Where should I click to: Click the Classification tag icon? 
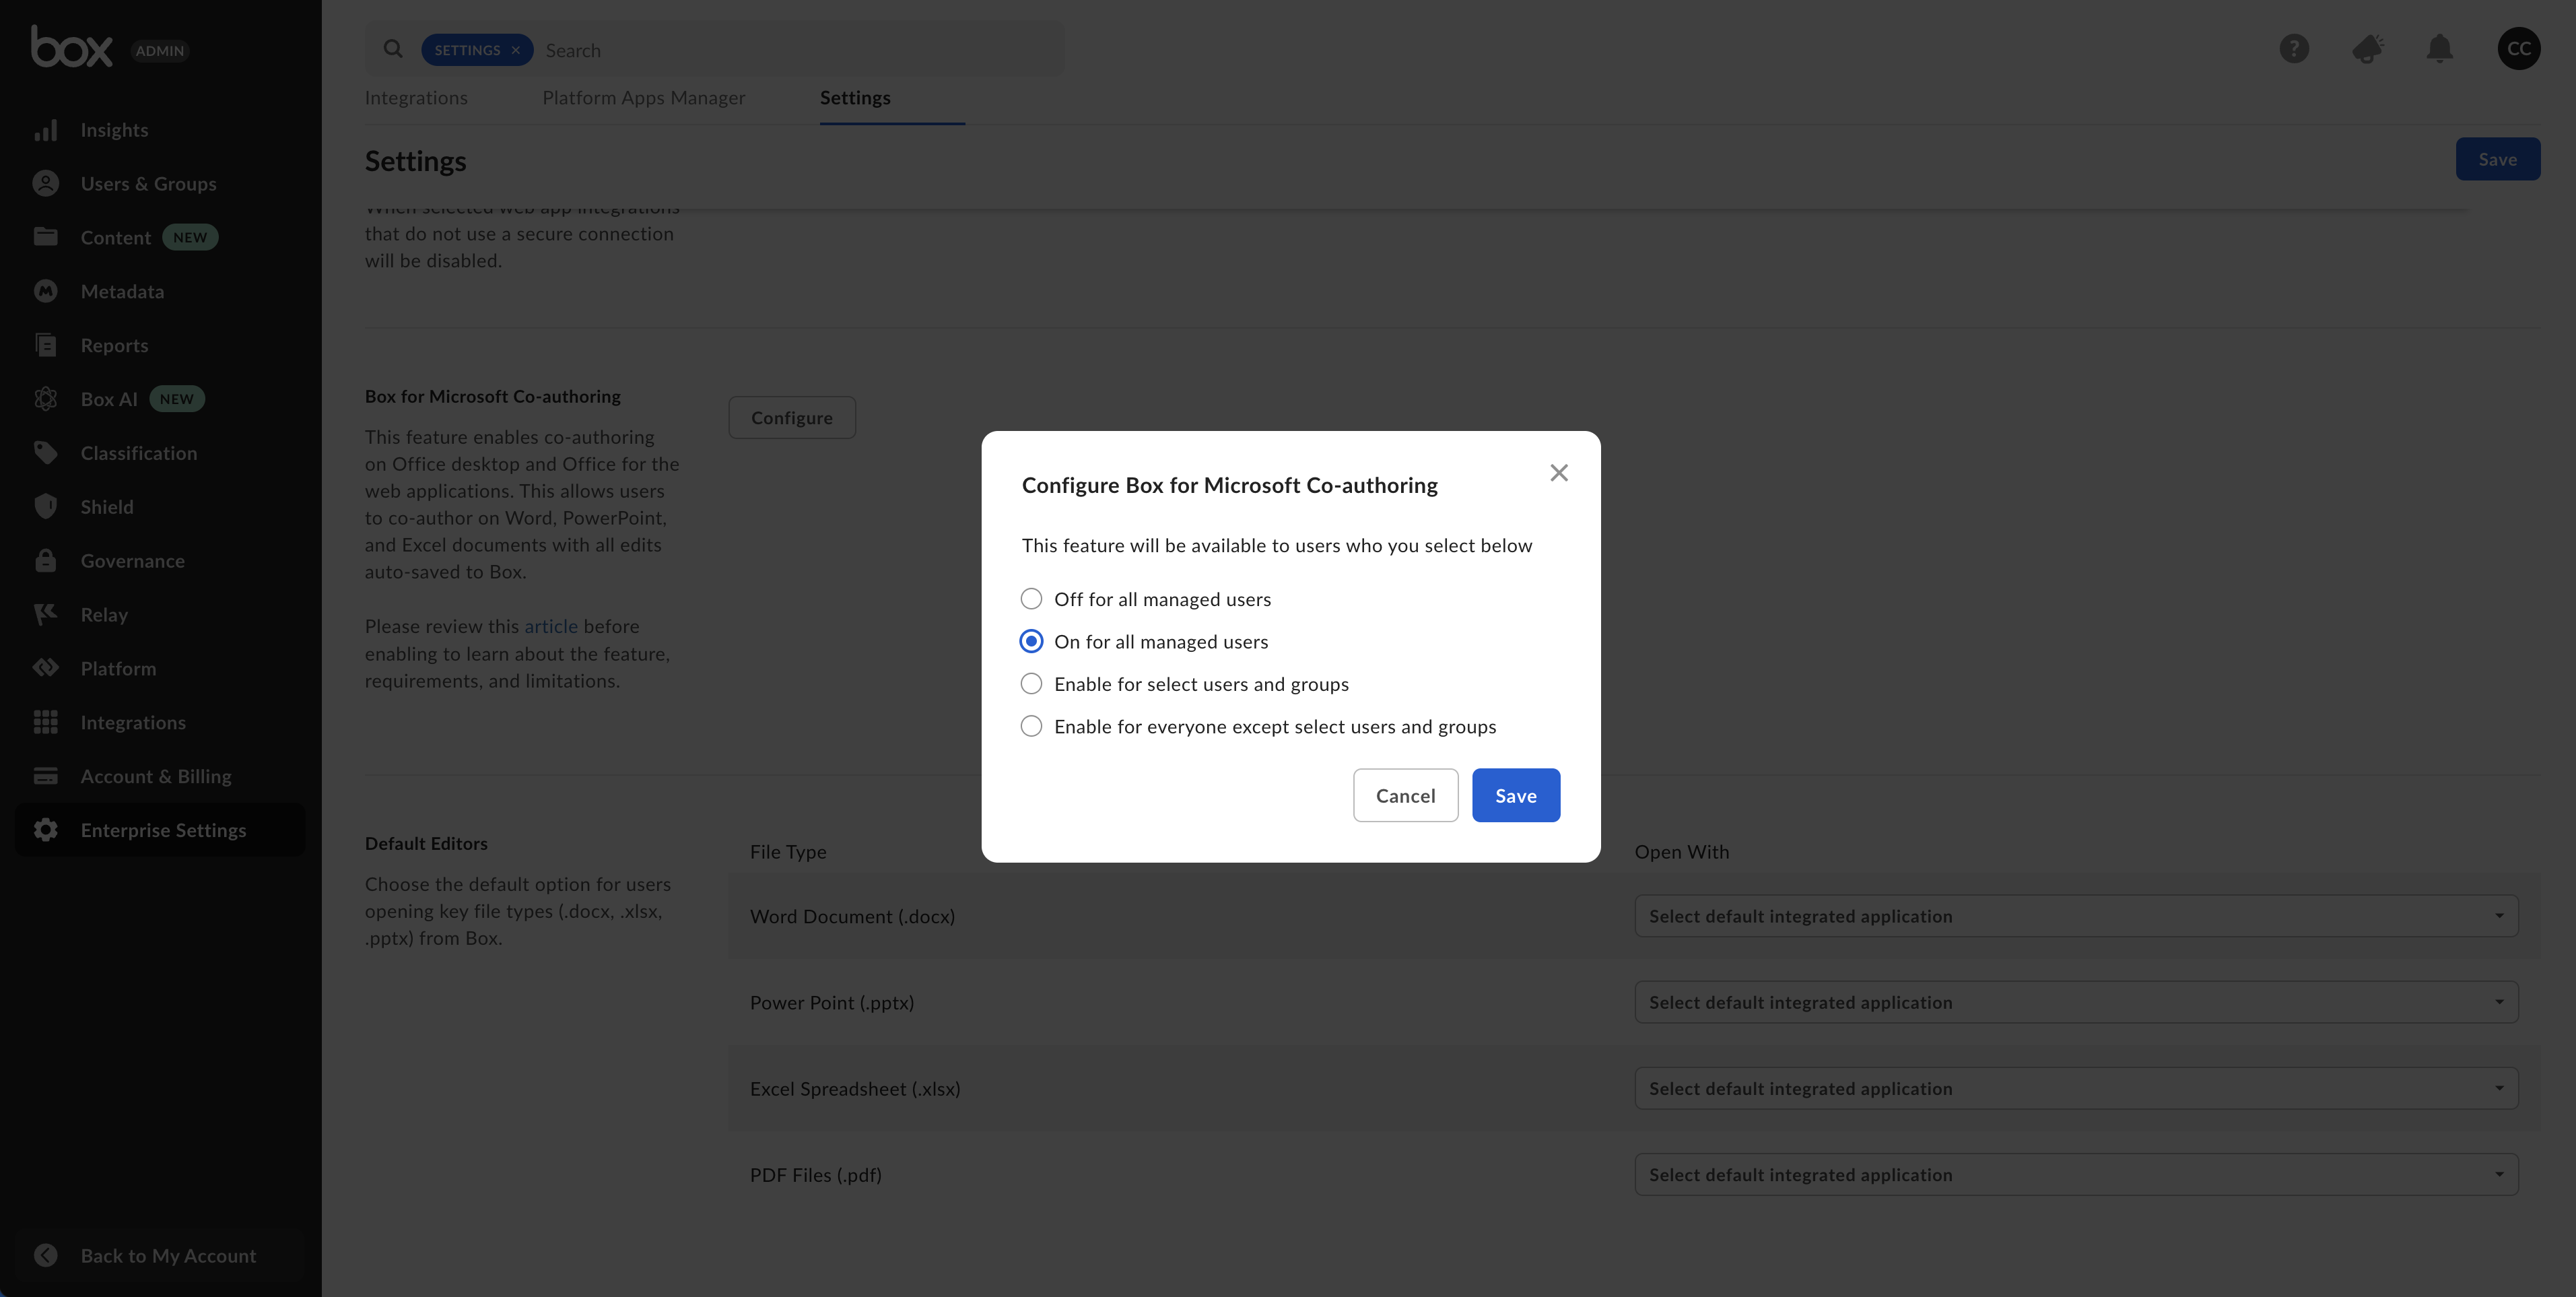(x=45, y=453)
